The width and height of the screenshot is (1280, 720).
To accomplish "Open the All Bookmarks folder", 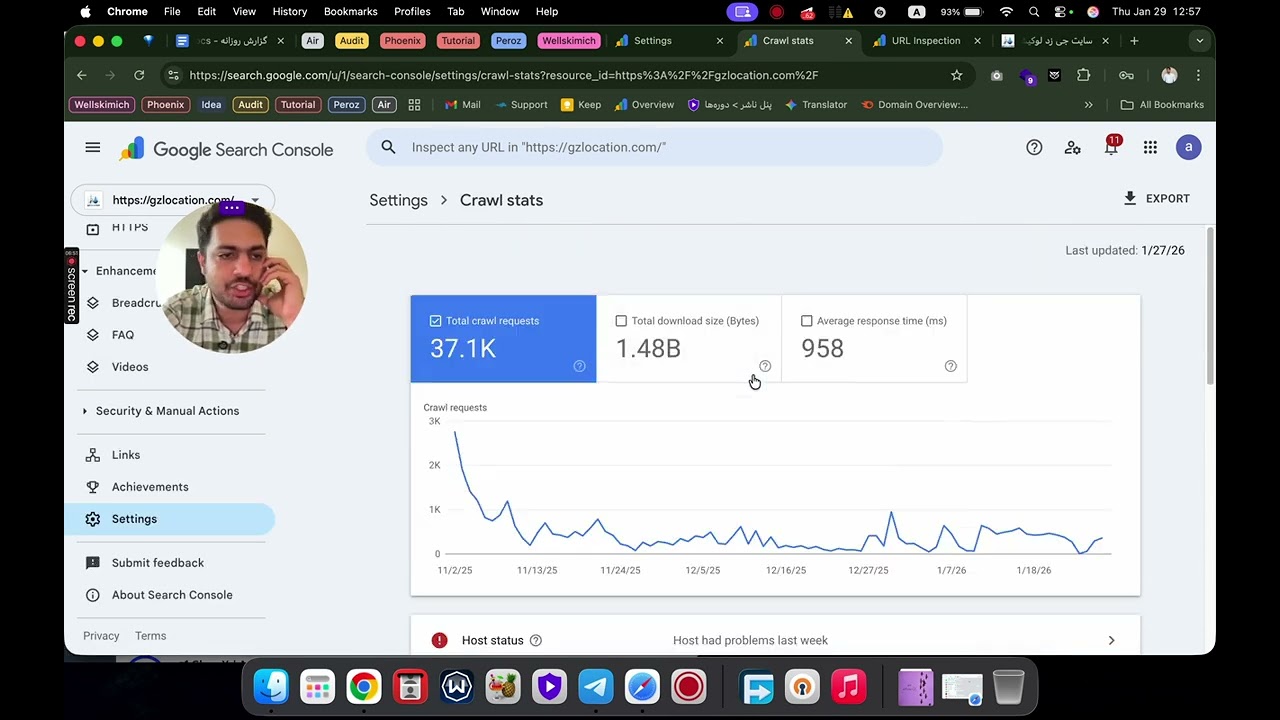I will click(x=1162, y=105).
